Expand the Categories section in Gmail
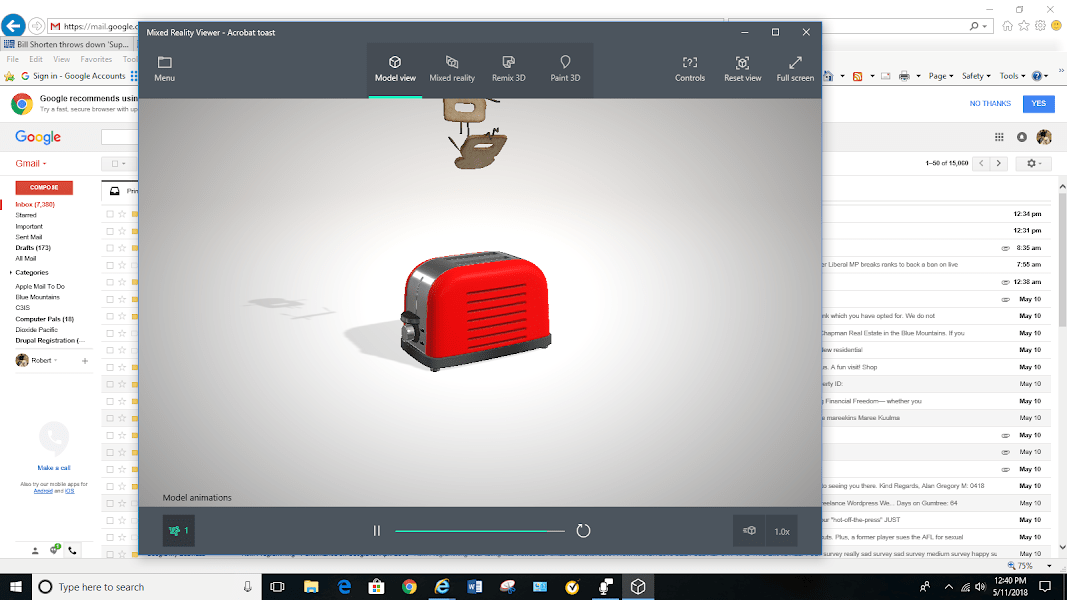The height and width of the screenshot is (600, 1067). tap(10, 273)
